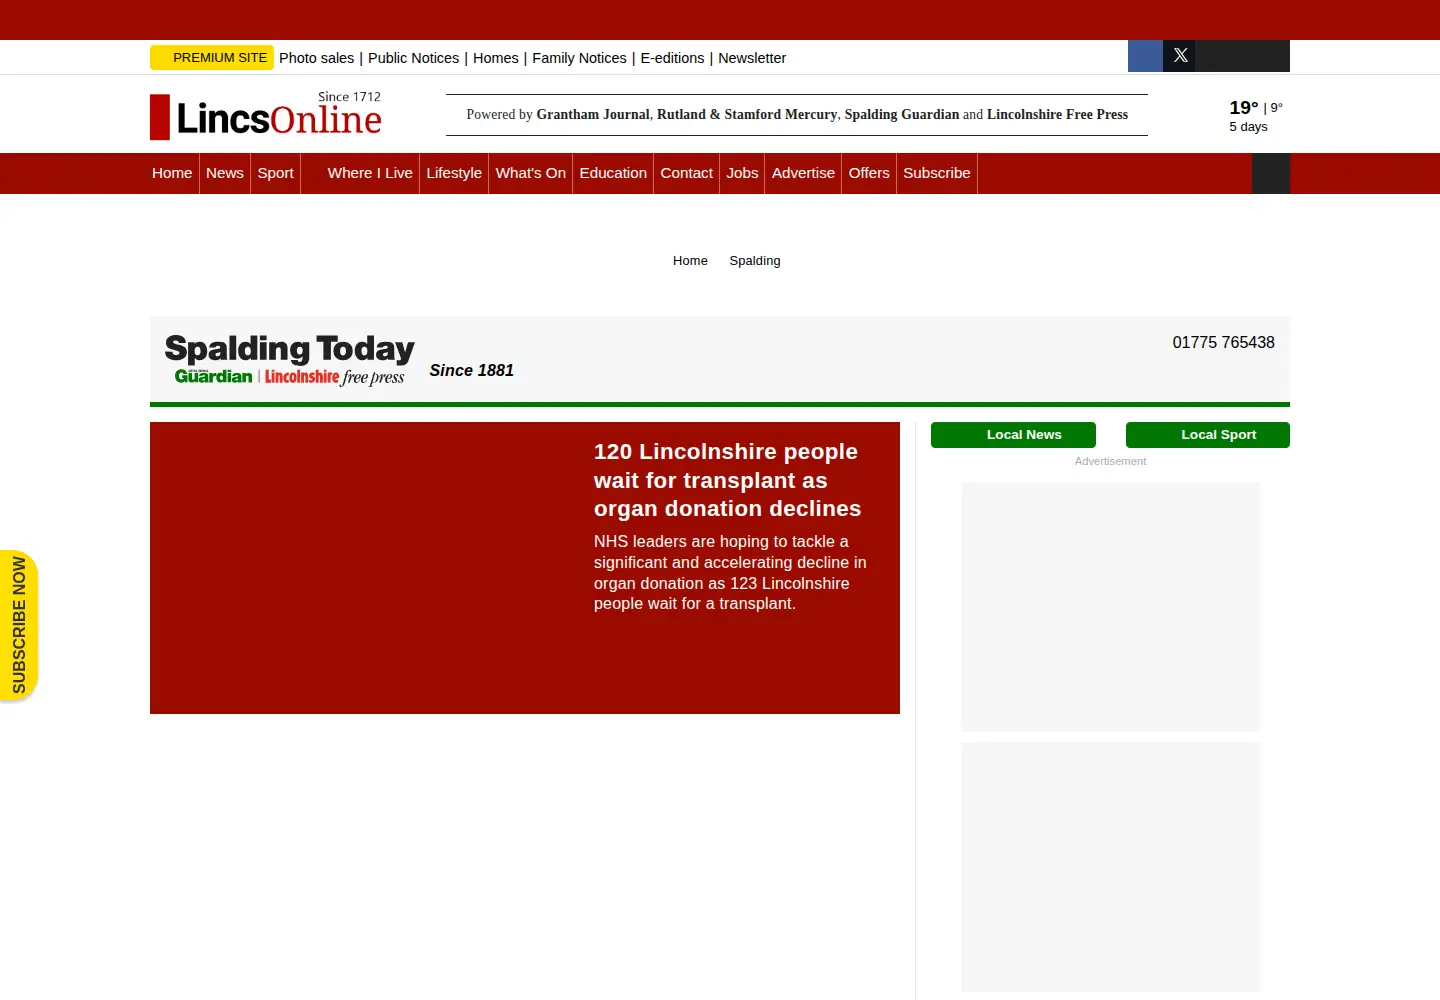Open the Jobs menu item
The width and height of the screenshot is (1440, 1000).
742,173
